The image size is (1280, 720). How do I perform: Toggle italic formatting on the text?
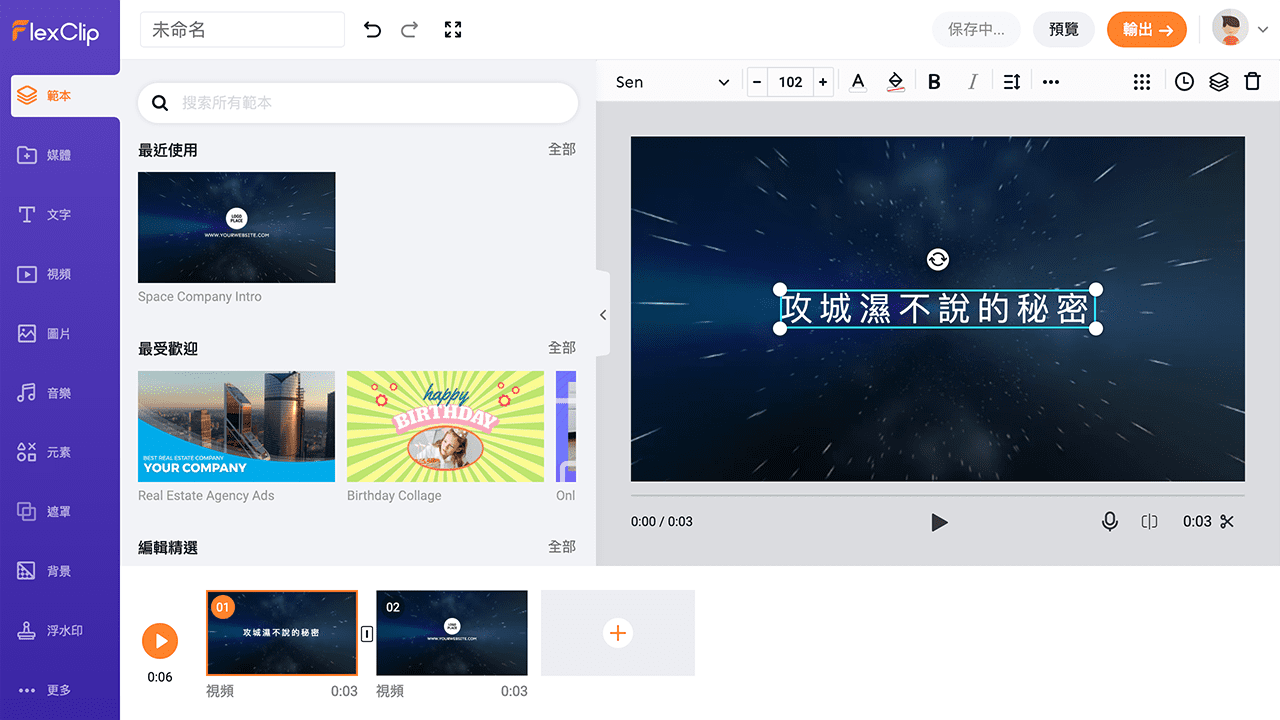pyautogui.click(x=972, y=81)
